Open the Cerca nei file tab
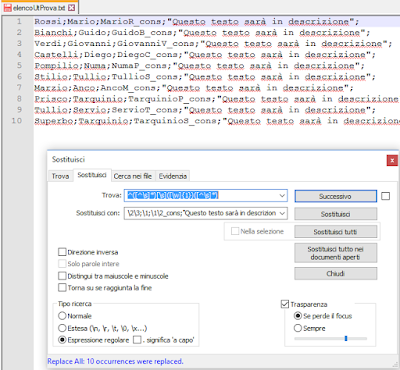This screenshot has height=370, width=400. tap(133, 176)
